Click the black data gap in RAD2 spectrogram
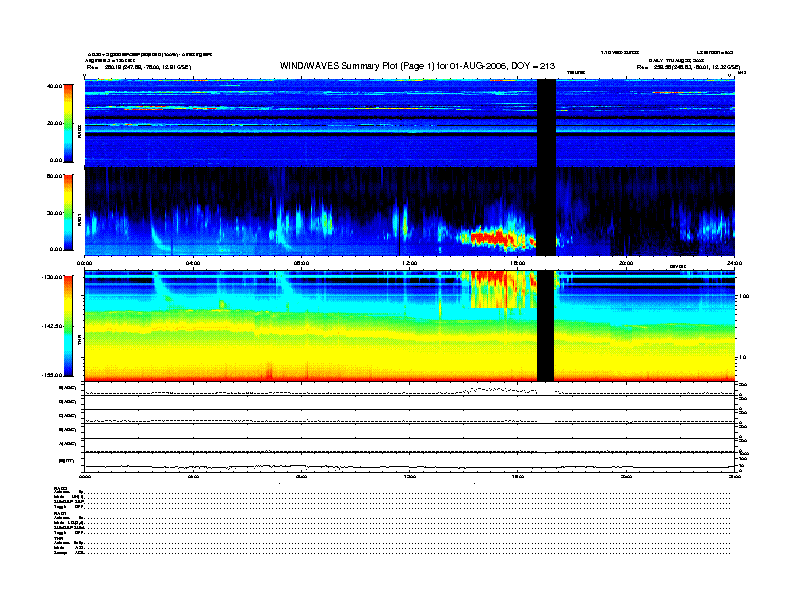 546,123
